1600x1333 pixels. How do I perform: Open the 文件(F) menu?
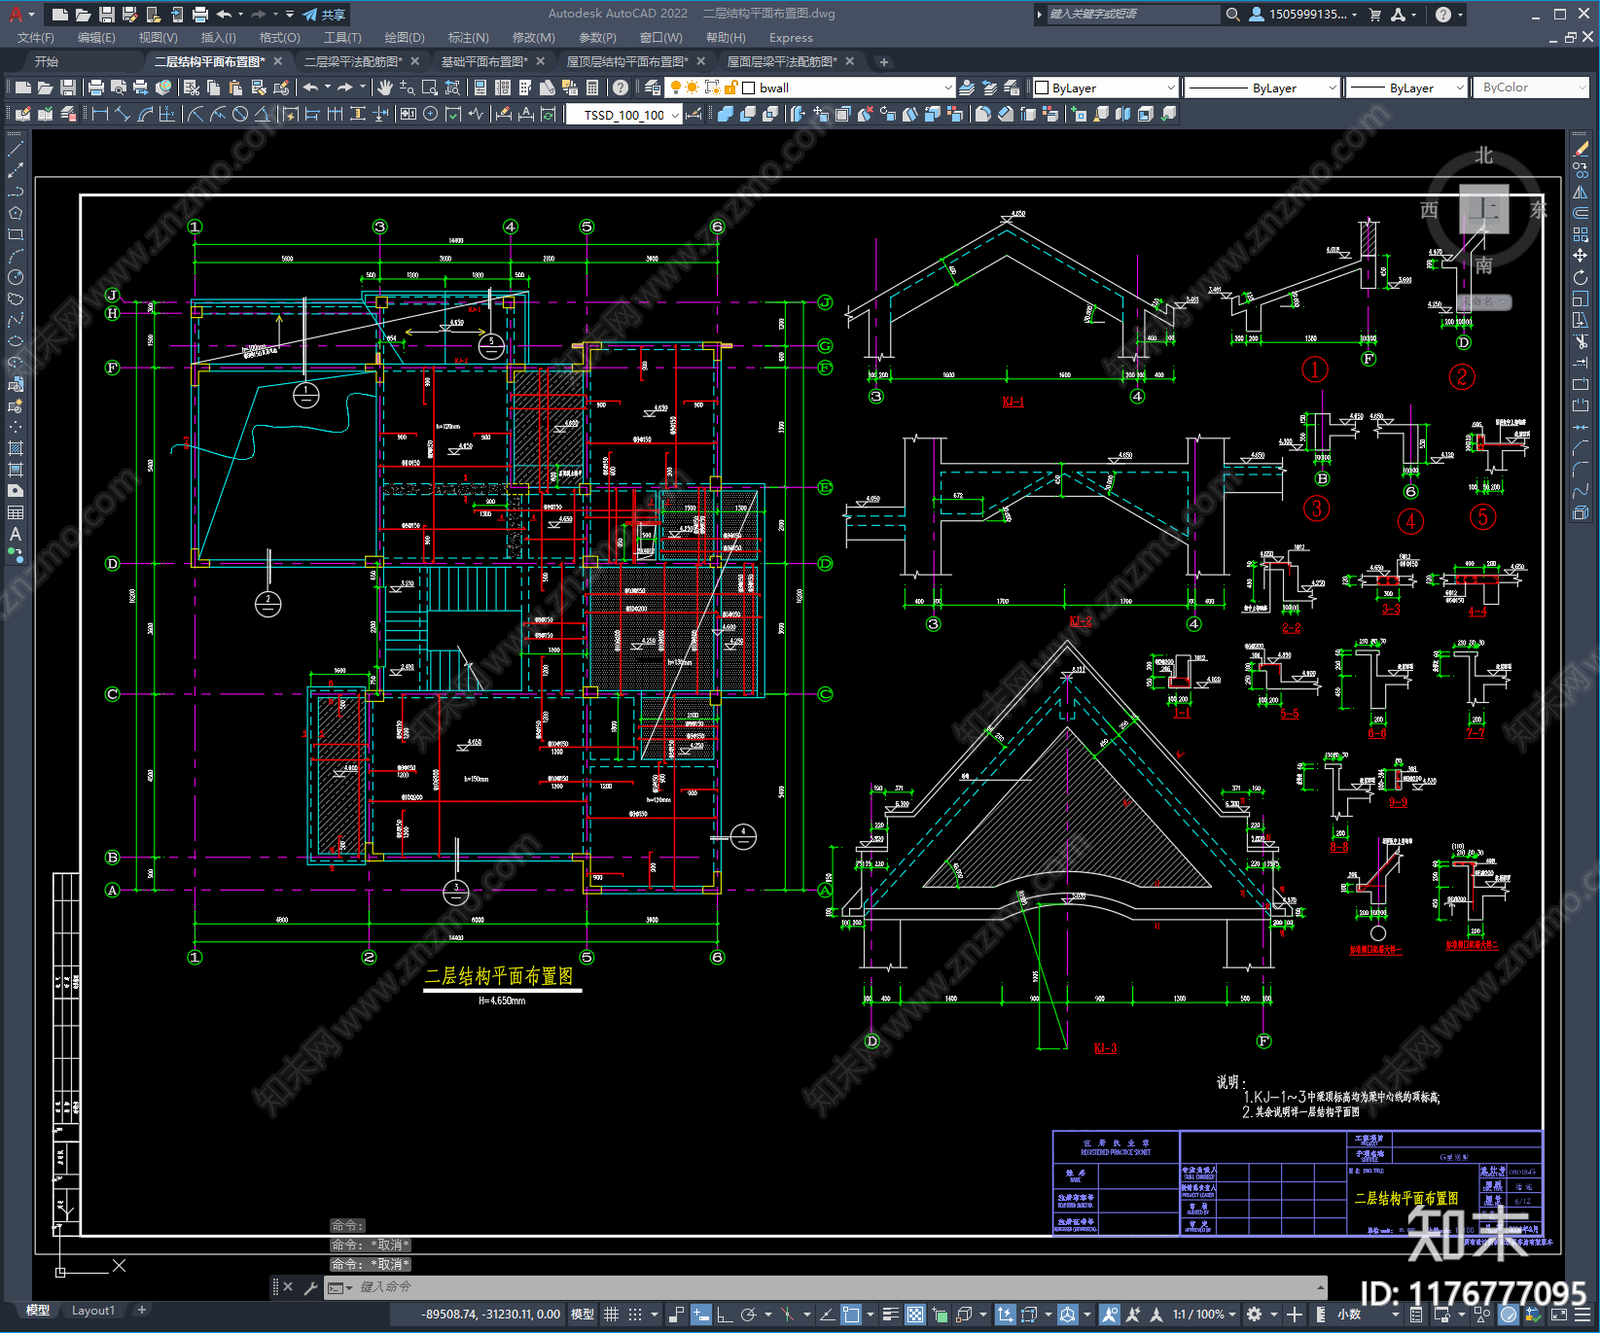[36, 37]
